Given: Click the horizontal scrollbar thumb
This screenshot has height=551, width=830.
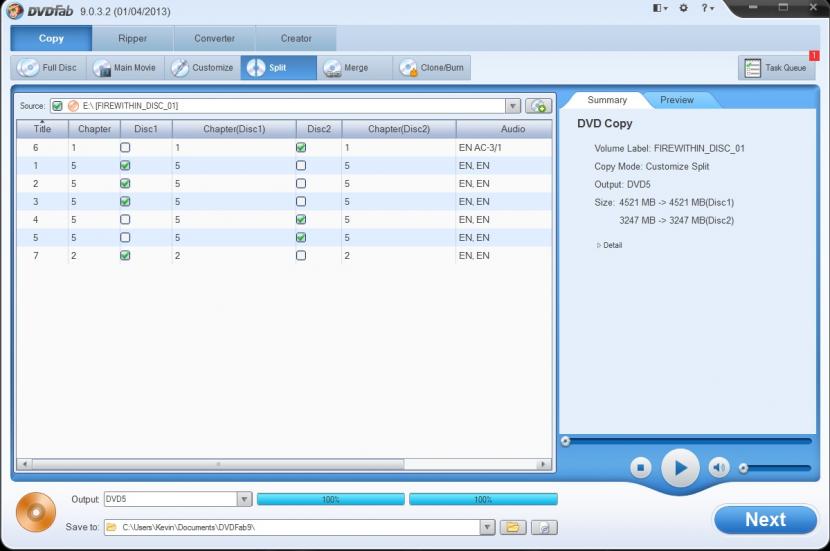Looking at the screenshot, I should click(x=218, y=464).
